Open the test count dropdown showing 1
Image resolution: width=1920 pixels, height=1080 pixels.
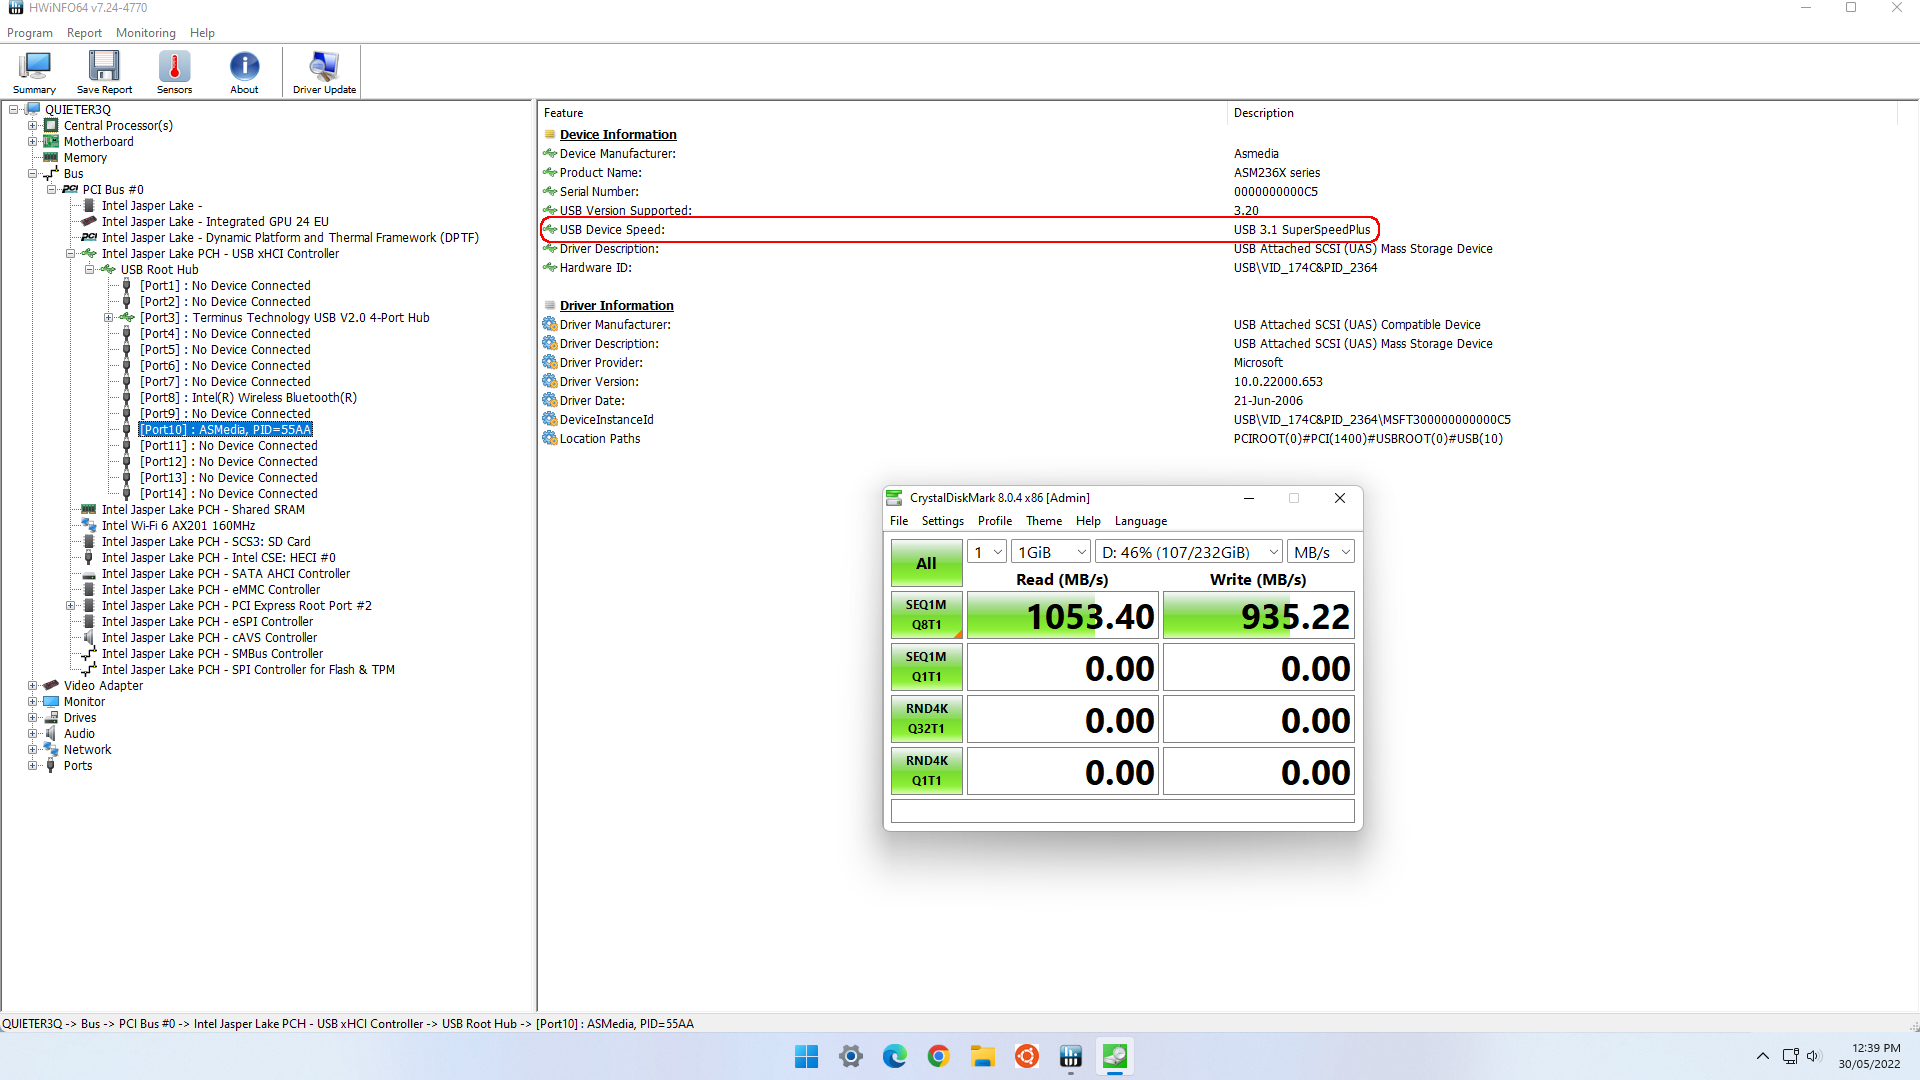tap(987, 552)
